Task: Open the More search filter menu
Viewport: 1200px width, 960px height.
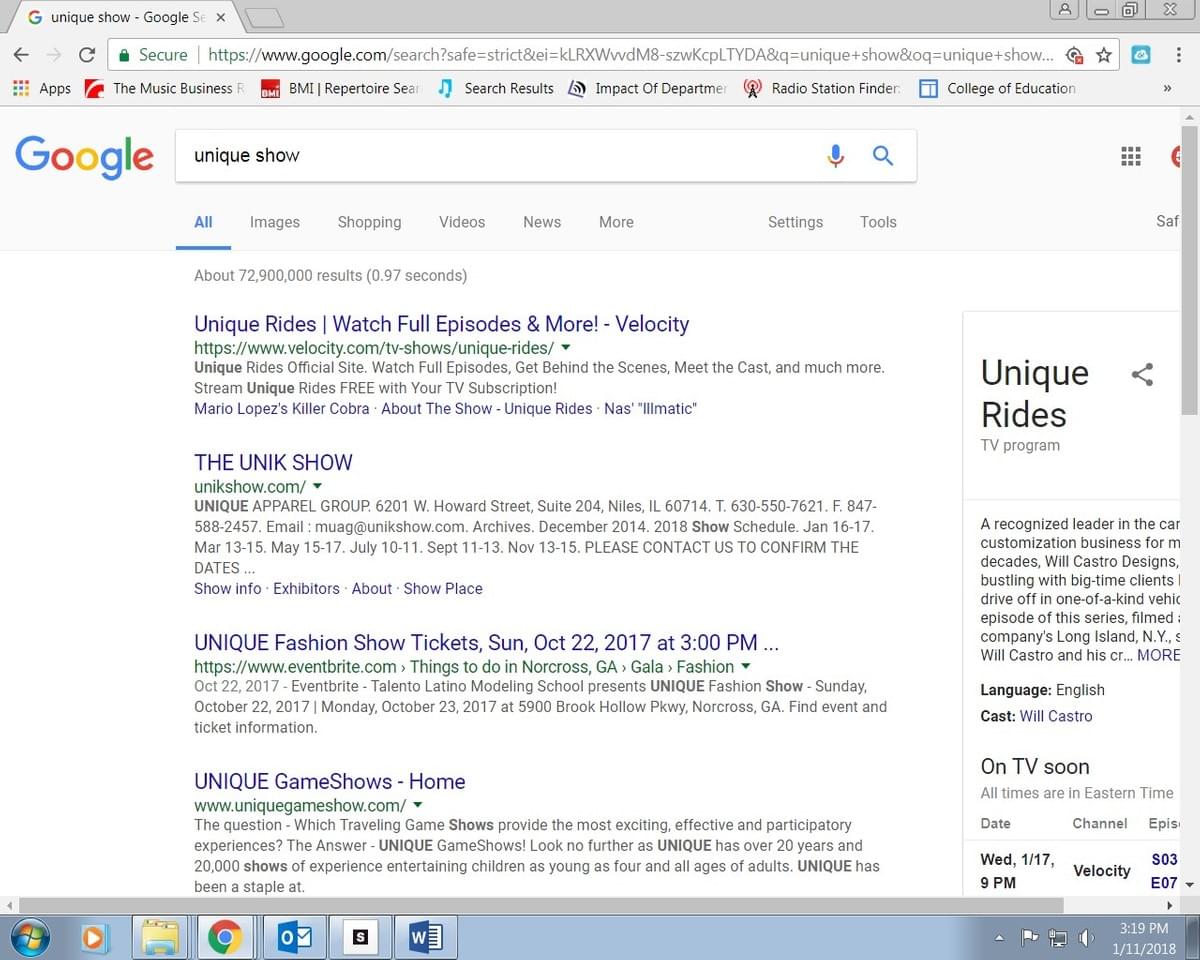Action: (x=616, y=222)
